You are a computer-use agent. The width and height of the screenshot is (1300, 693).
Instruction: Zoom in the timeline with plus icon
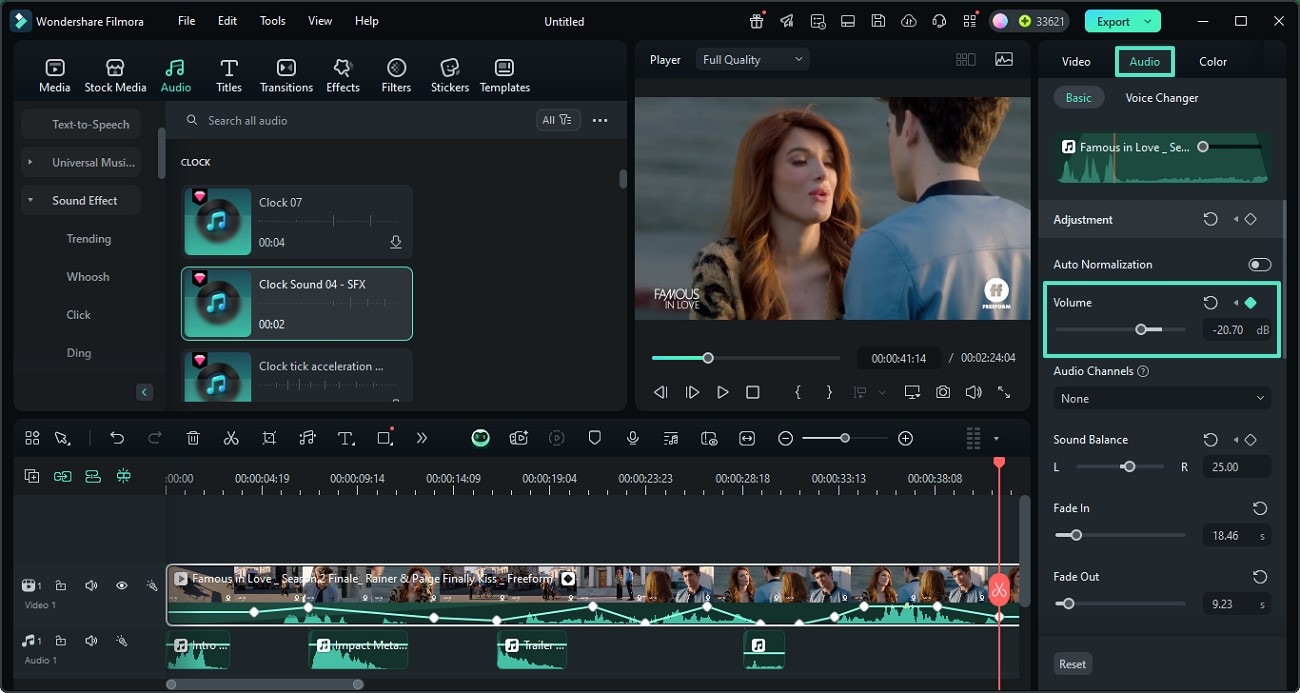click(x=905, y=438)
